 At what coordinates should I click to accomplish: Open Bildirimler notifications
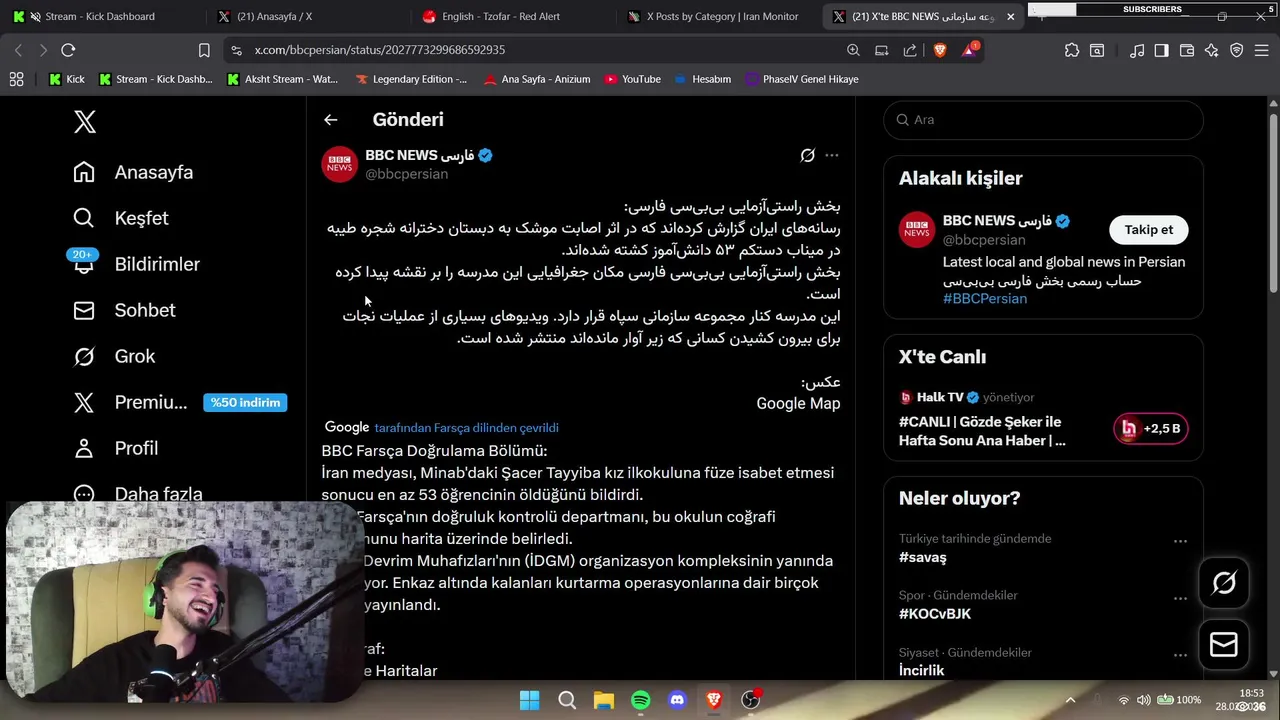pos(136,264)
